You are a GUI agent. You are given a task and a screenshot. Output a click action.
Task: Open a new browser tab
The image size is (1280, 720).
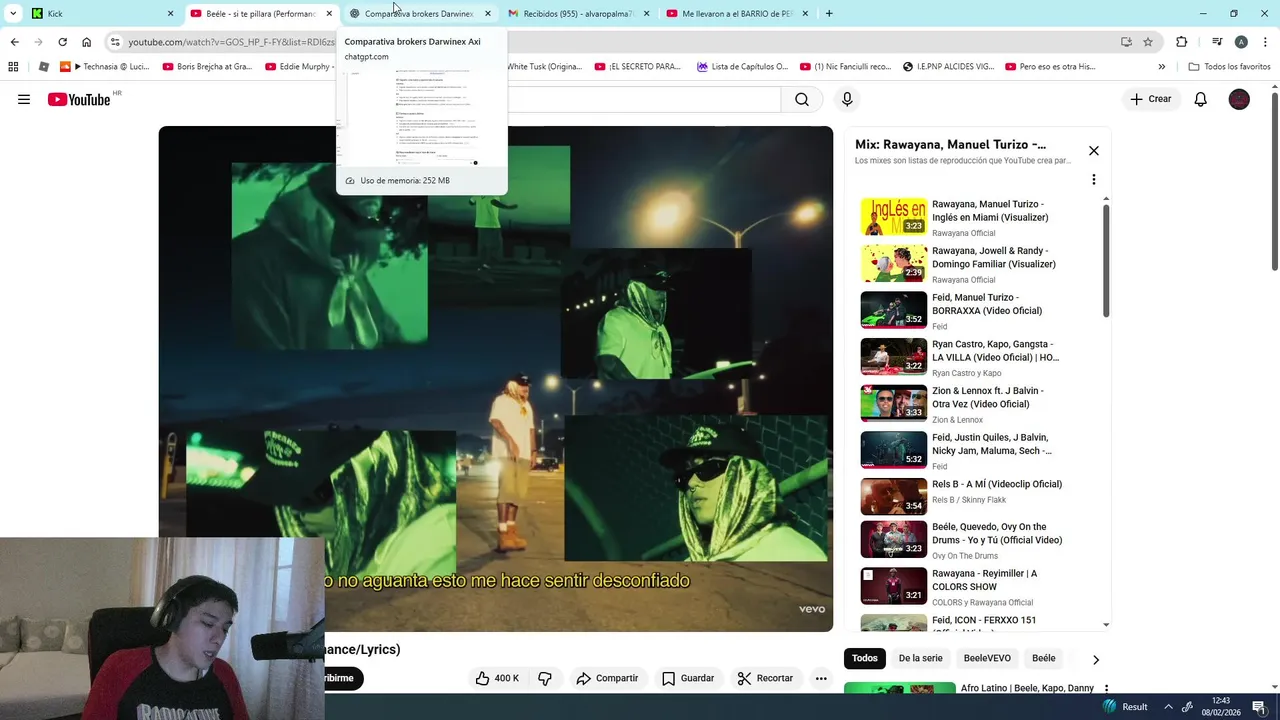tap(829, 13)
